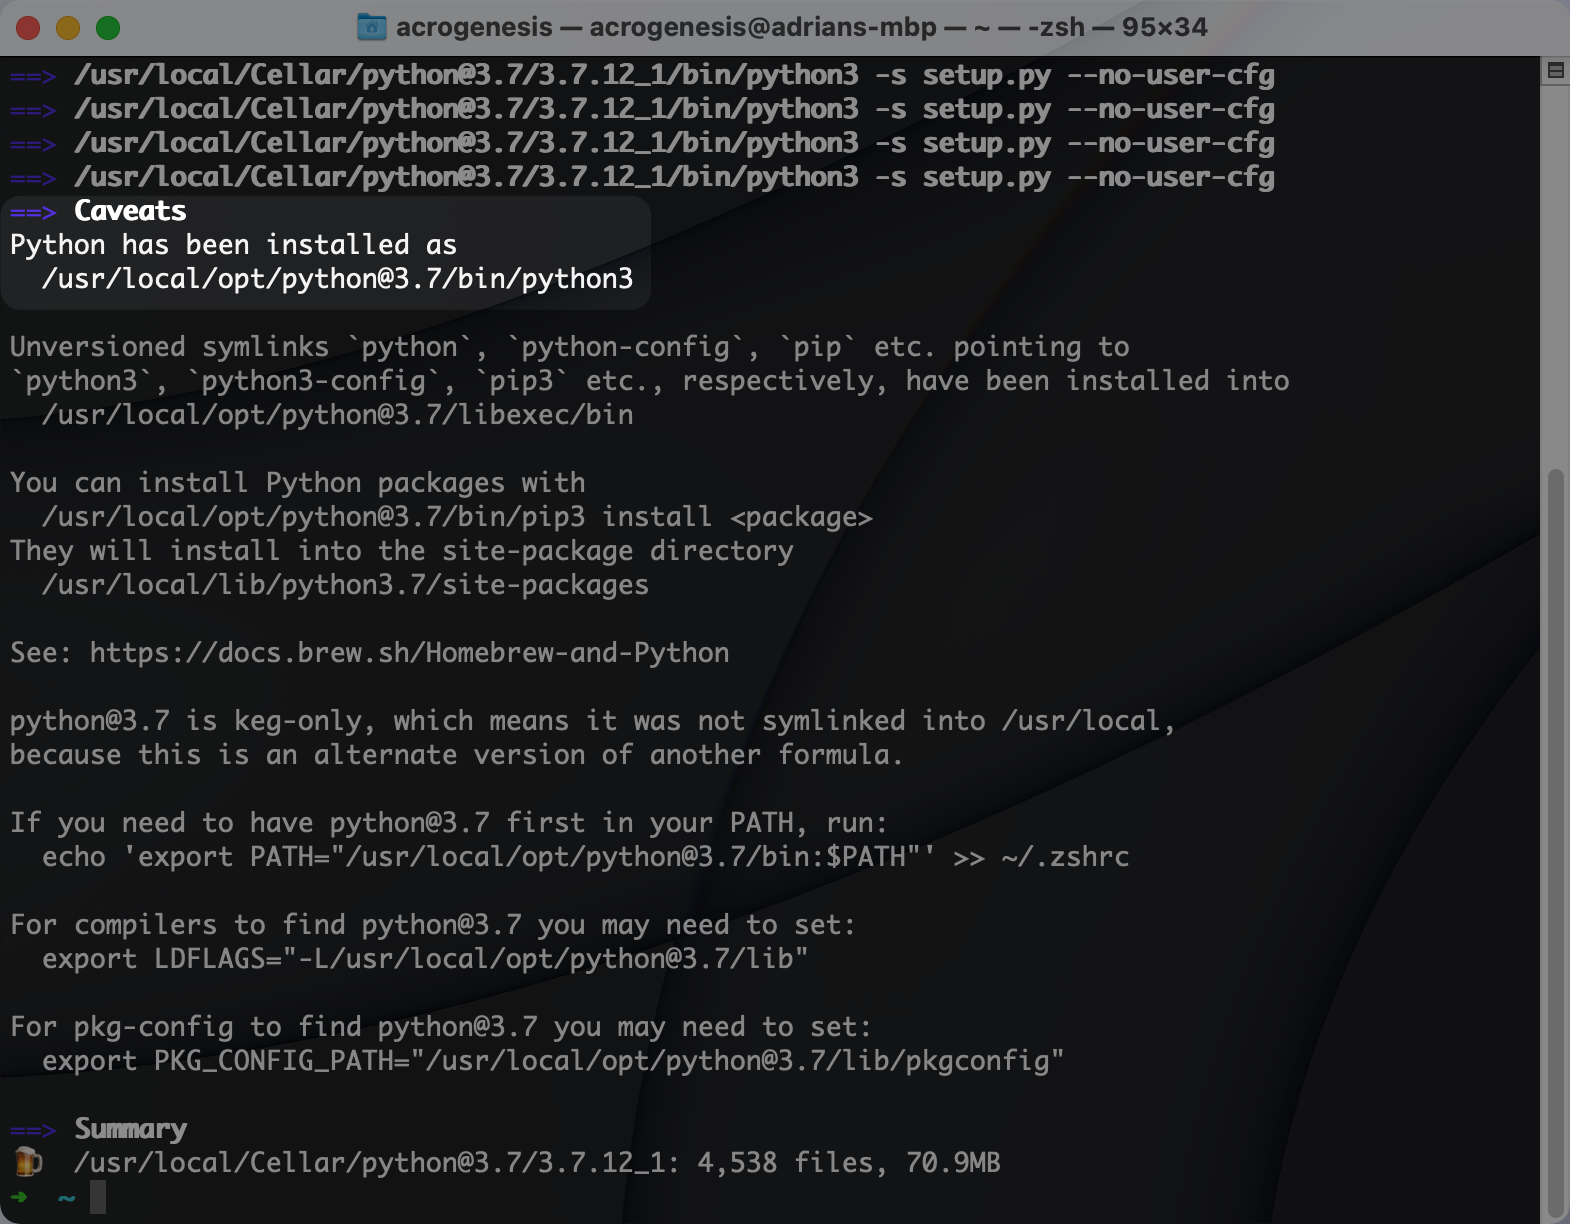The height and width of the screenshot is (1224, 1570).
Task: Click the folder icon in the title bar
Action: [x=371, y=27]
